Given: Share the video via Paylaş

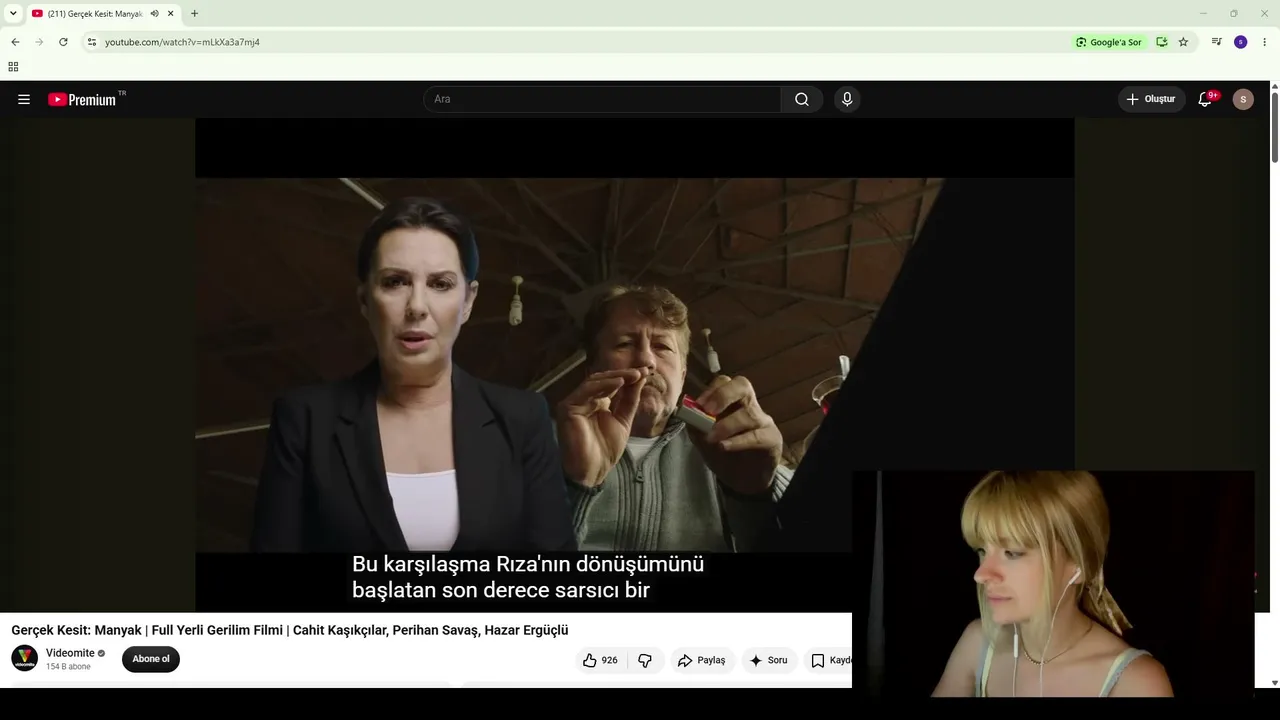Looking at the screenshot, I should tap(701, 660).
